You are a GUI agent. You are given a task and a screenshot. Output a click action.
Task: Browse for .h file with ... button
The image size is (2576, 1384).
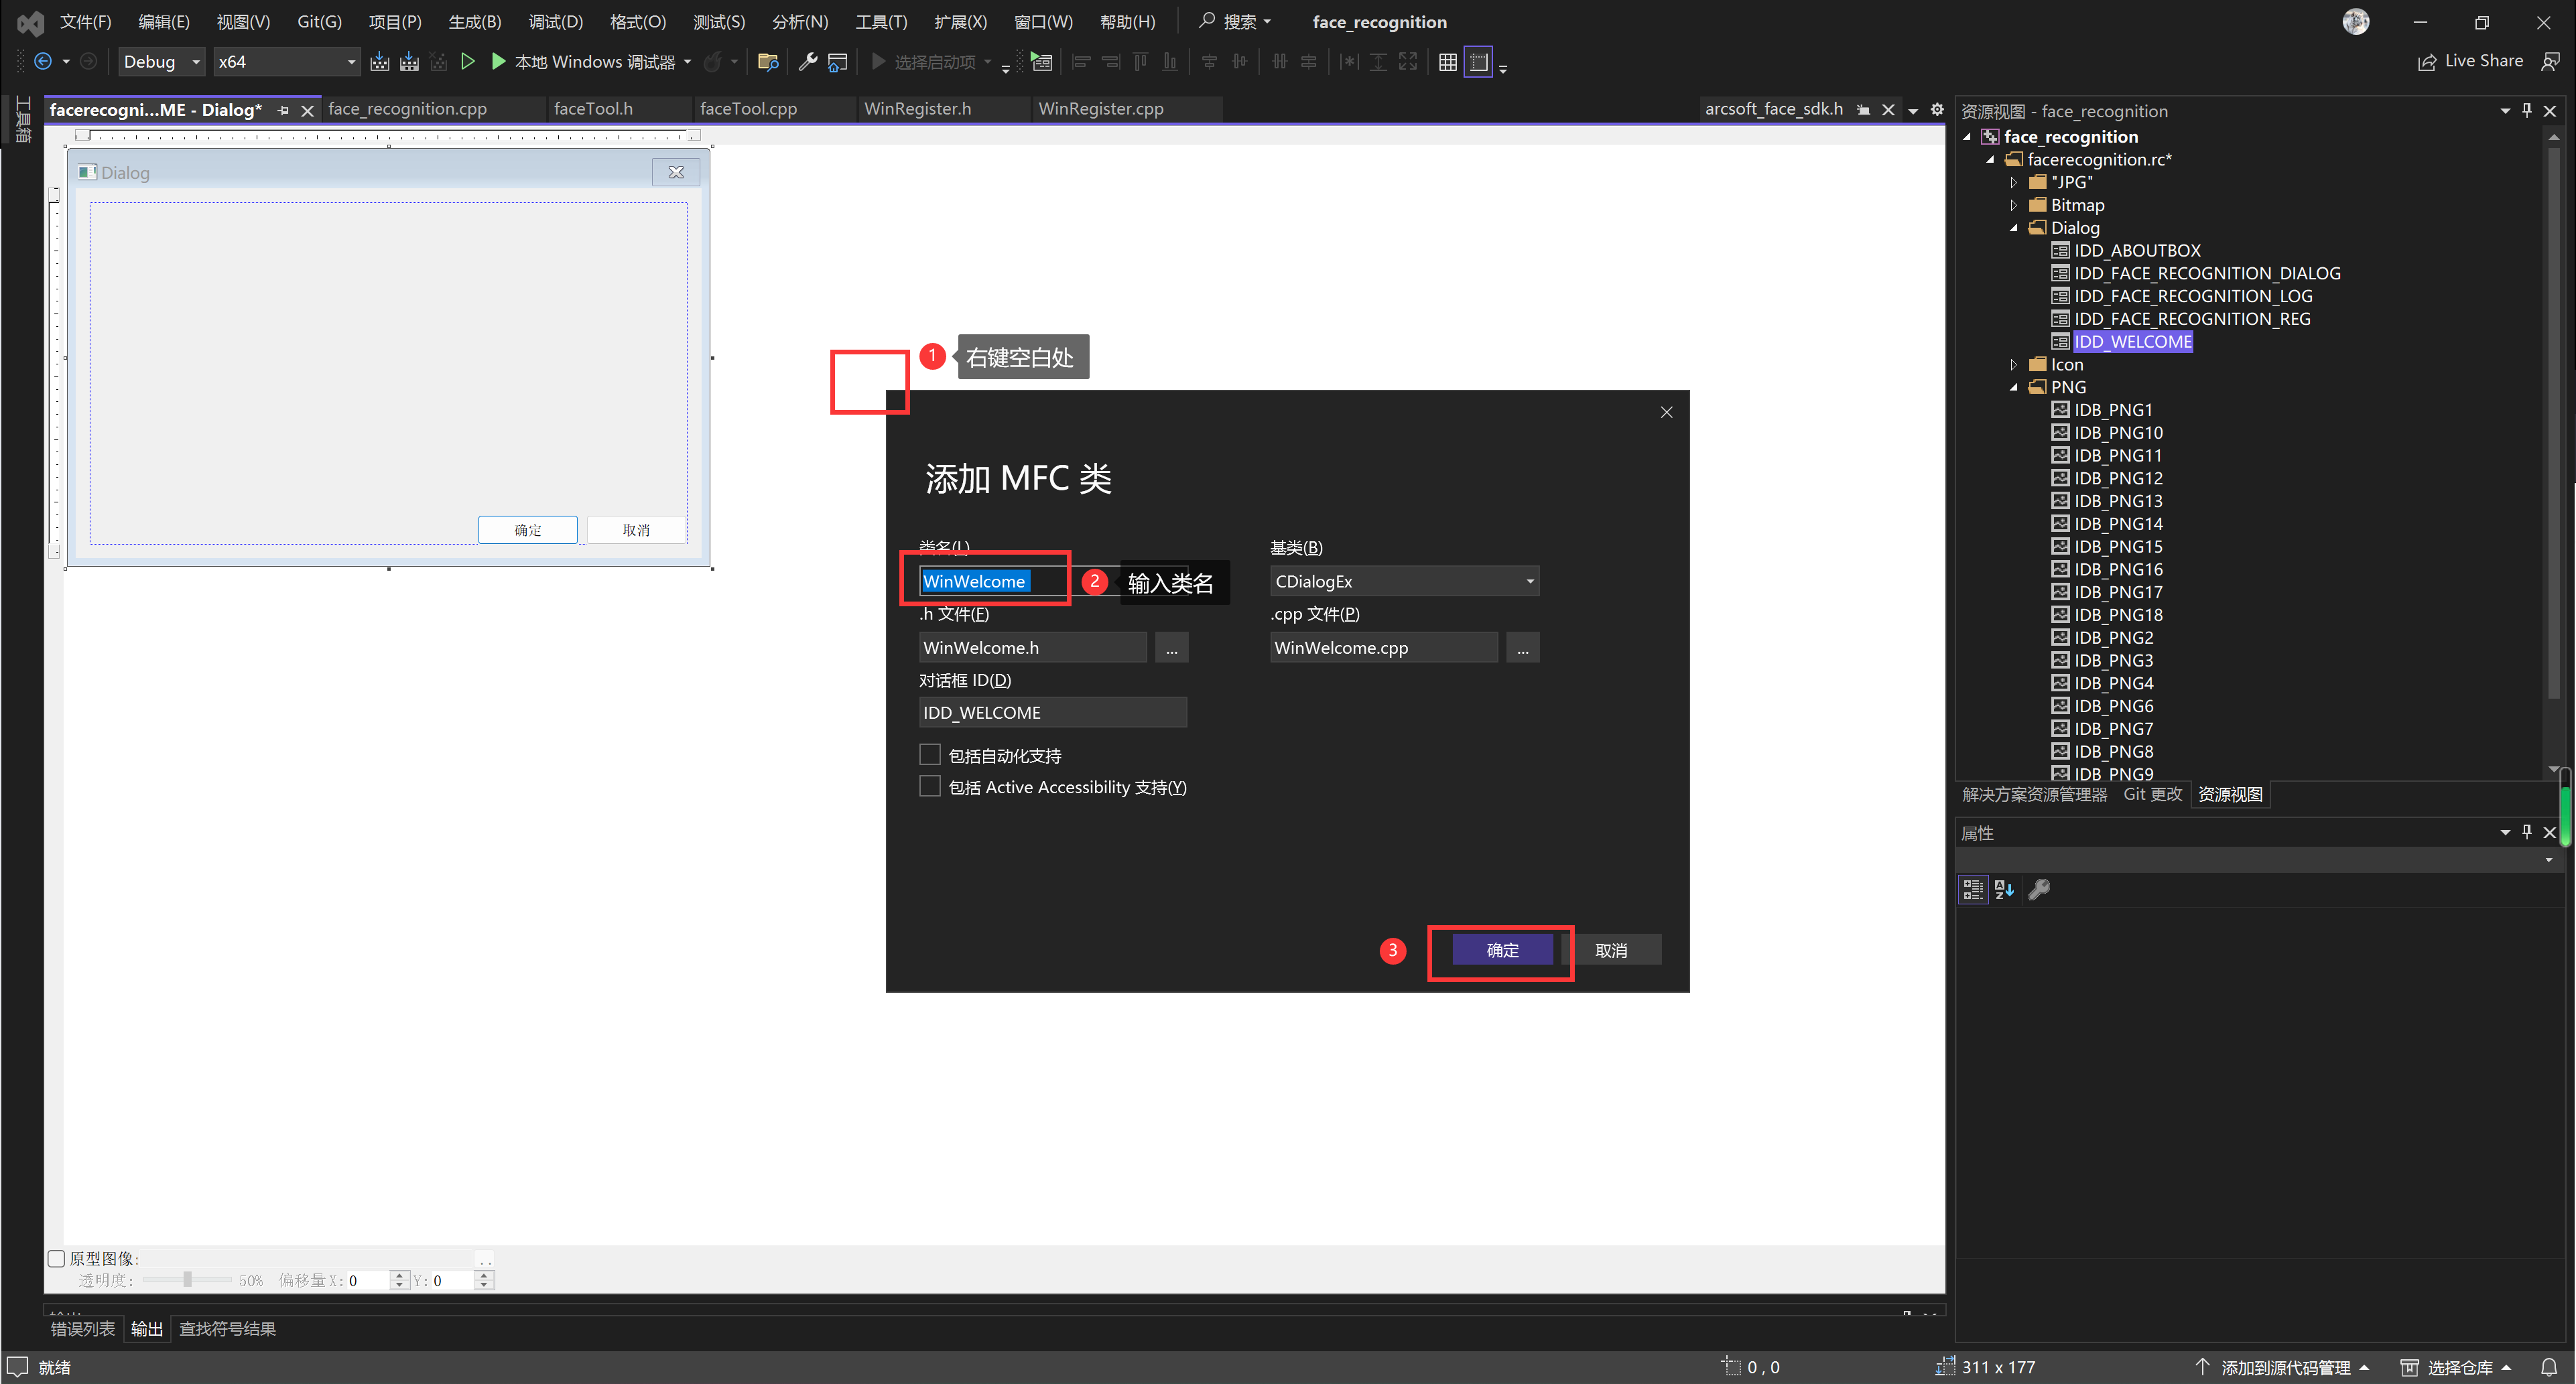coord(1171,648)
